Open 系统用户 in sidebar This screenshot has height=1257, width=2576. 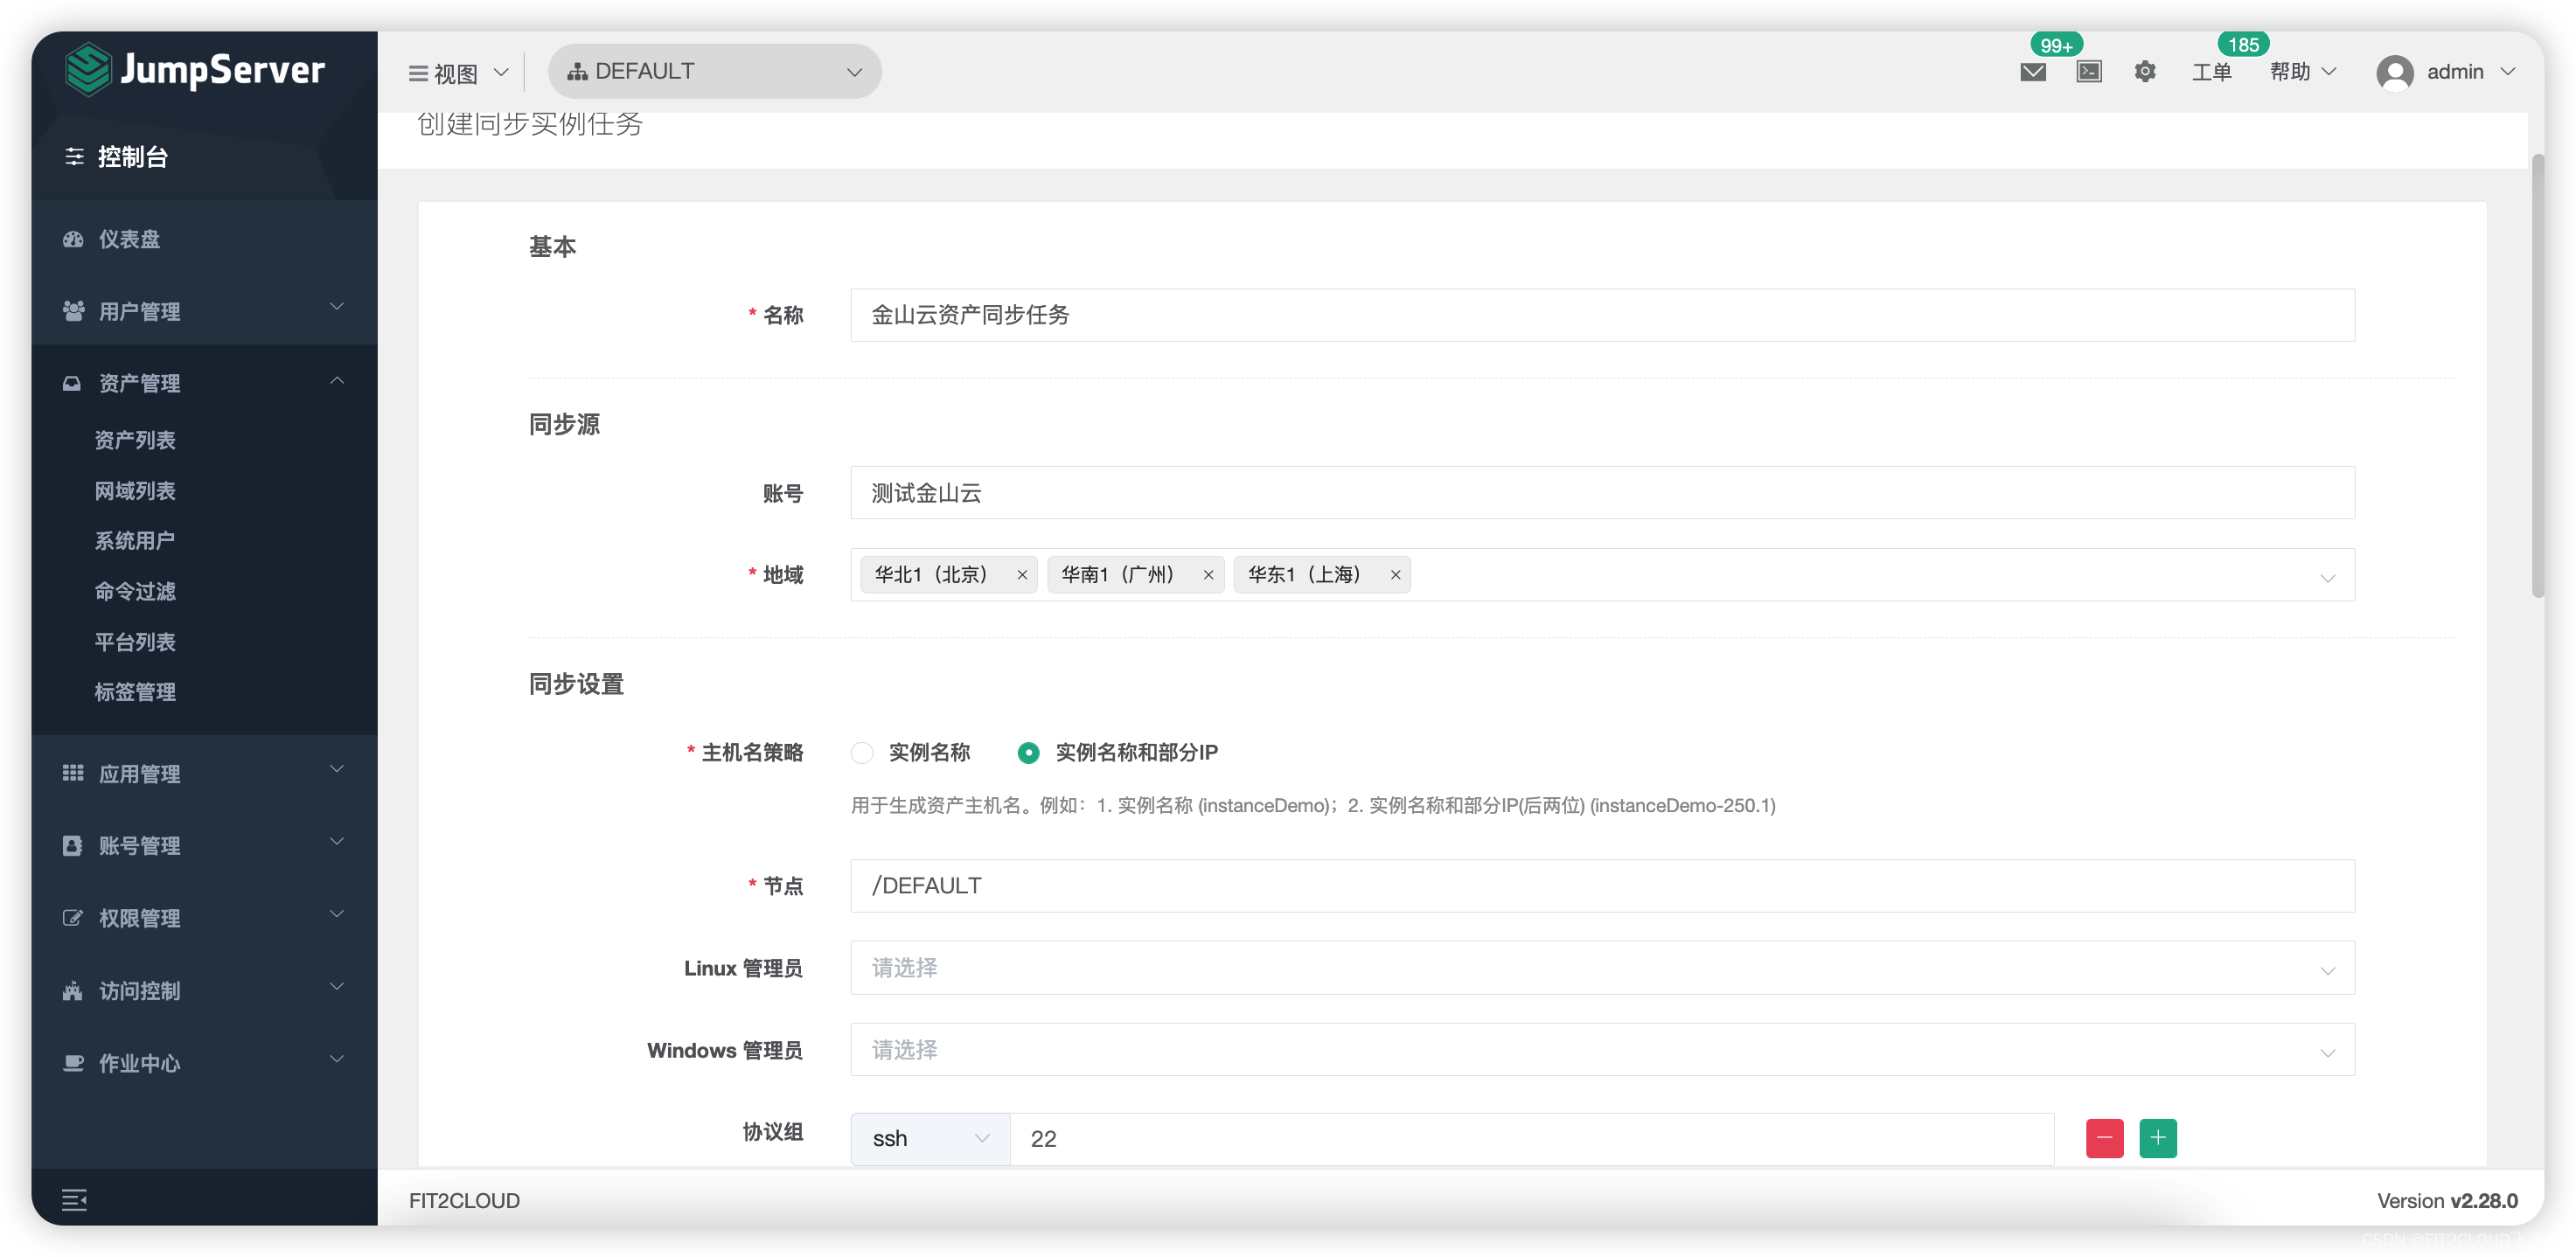134,541
